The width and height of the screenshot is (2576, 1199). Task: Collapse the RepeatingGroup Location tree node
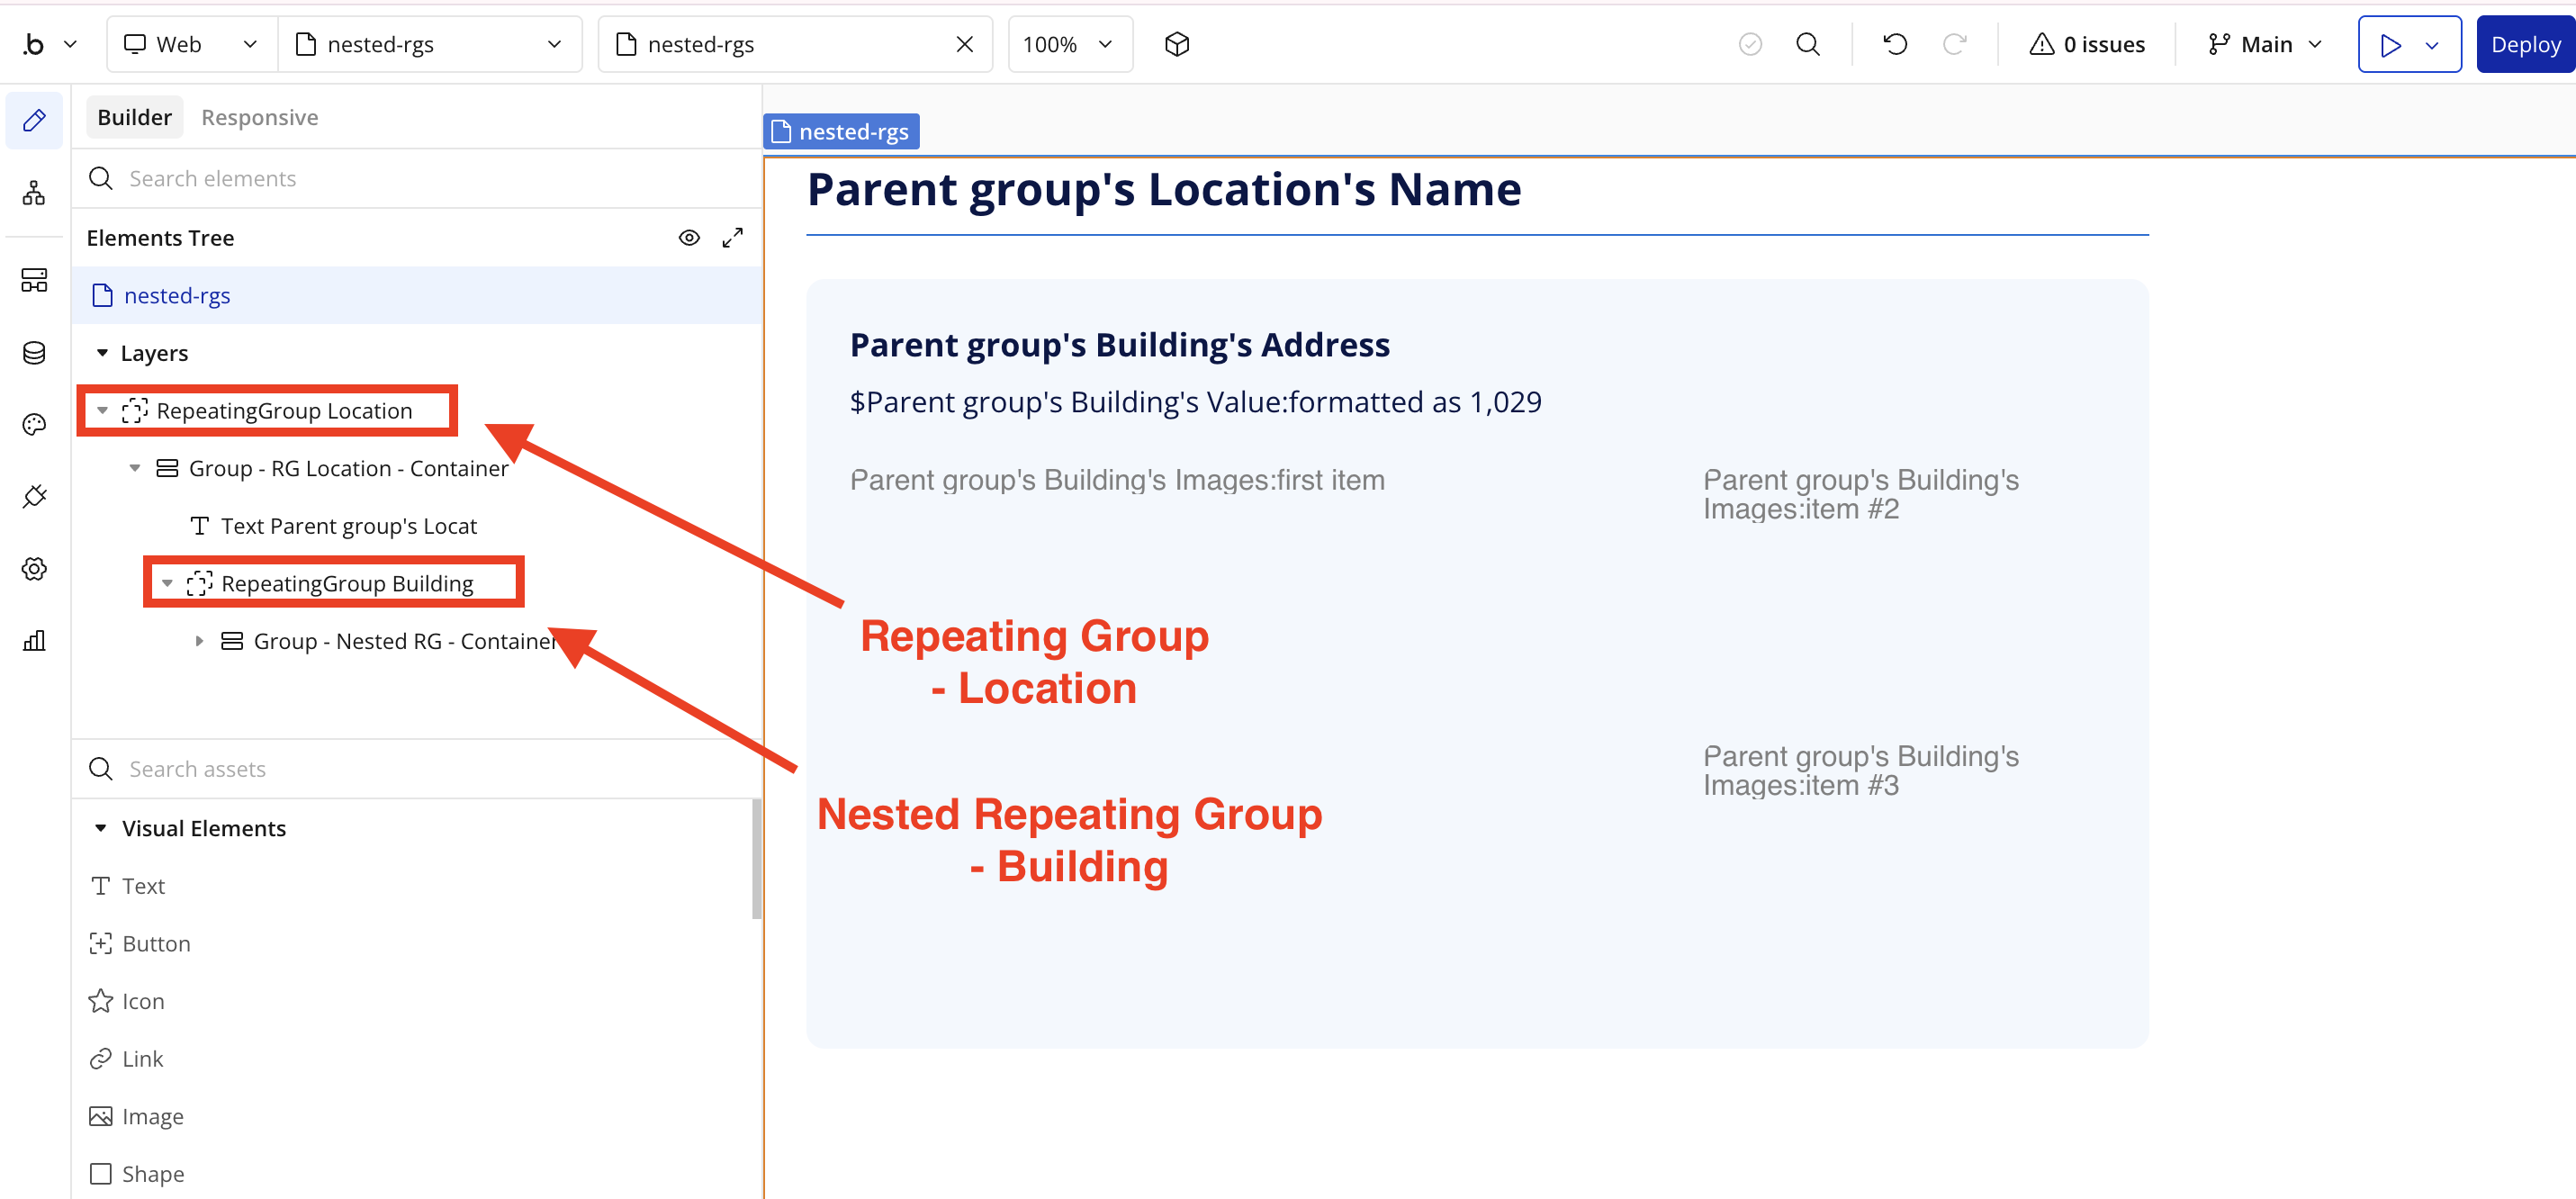(102, 410)
